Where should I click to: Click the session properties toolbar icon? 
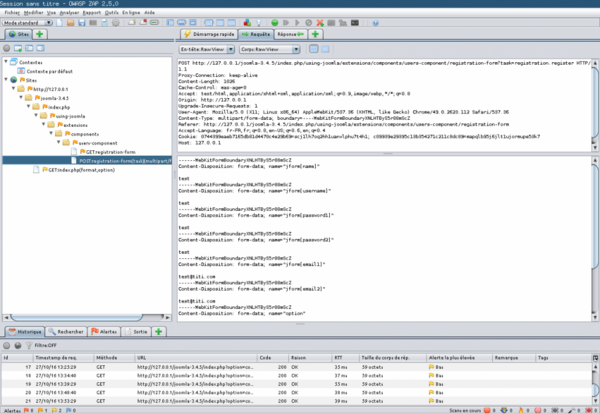click(x=104, y=23)
